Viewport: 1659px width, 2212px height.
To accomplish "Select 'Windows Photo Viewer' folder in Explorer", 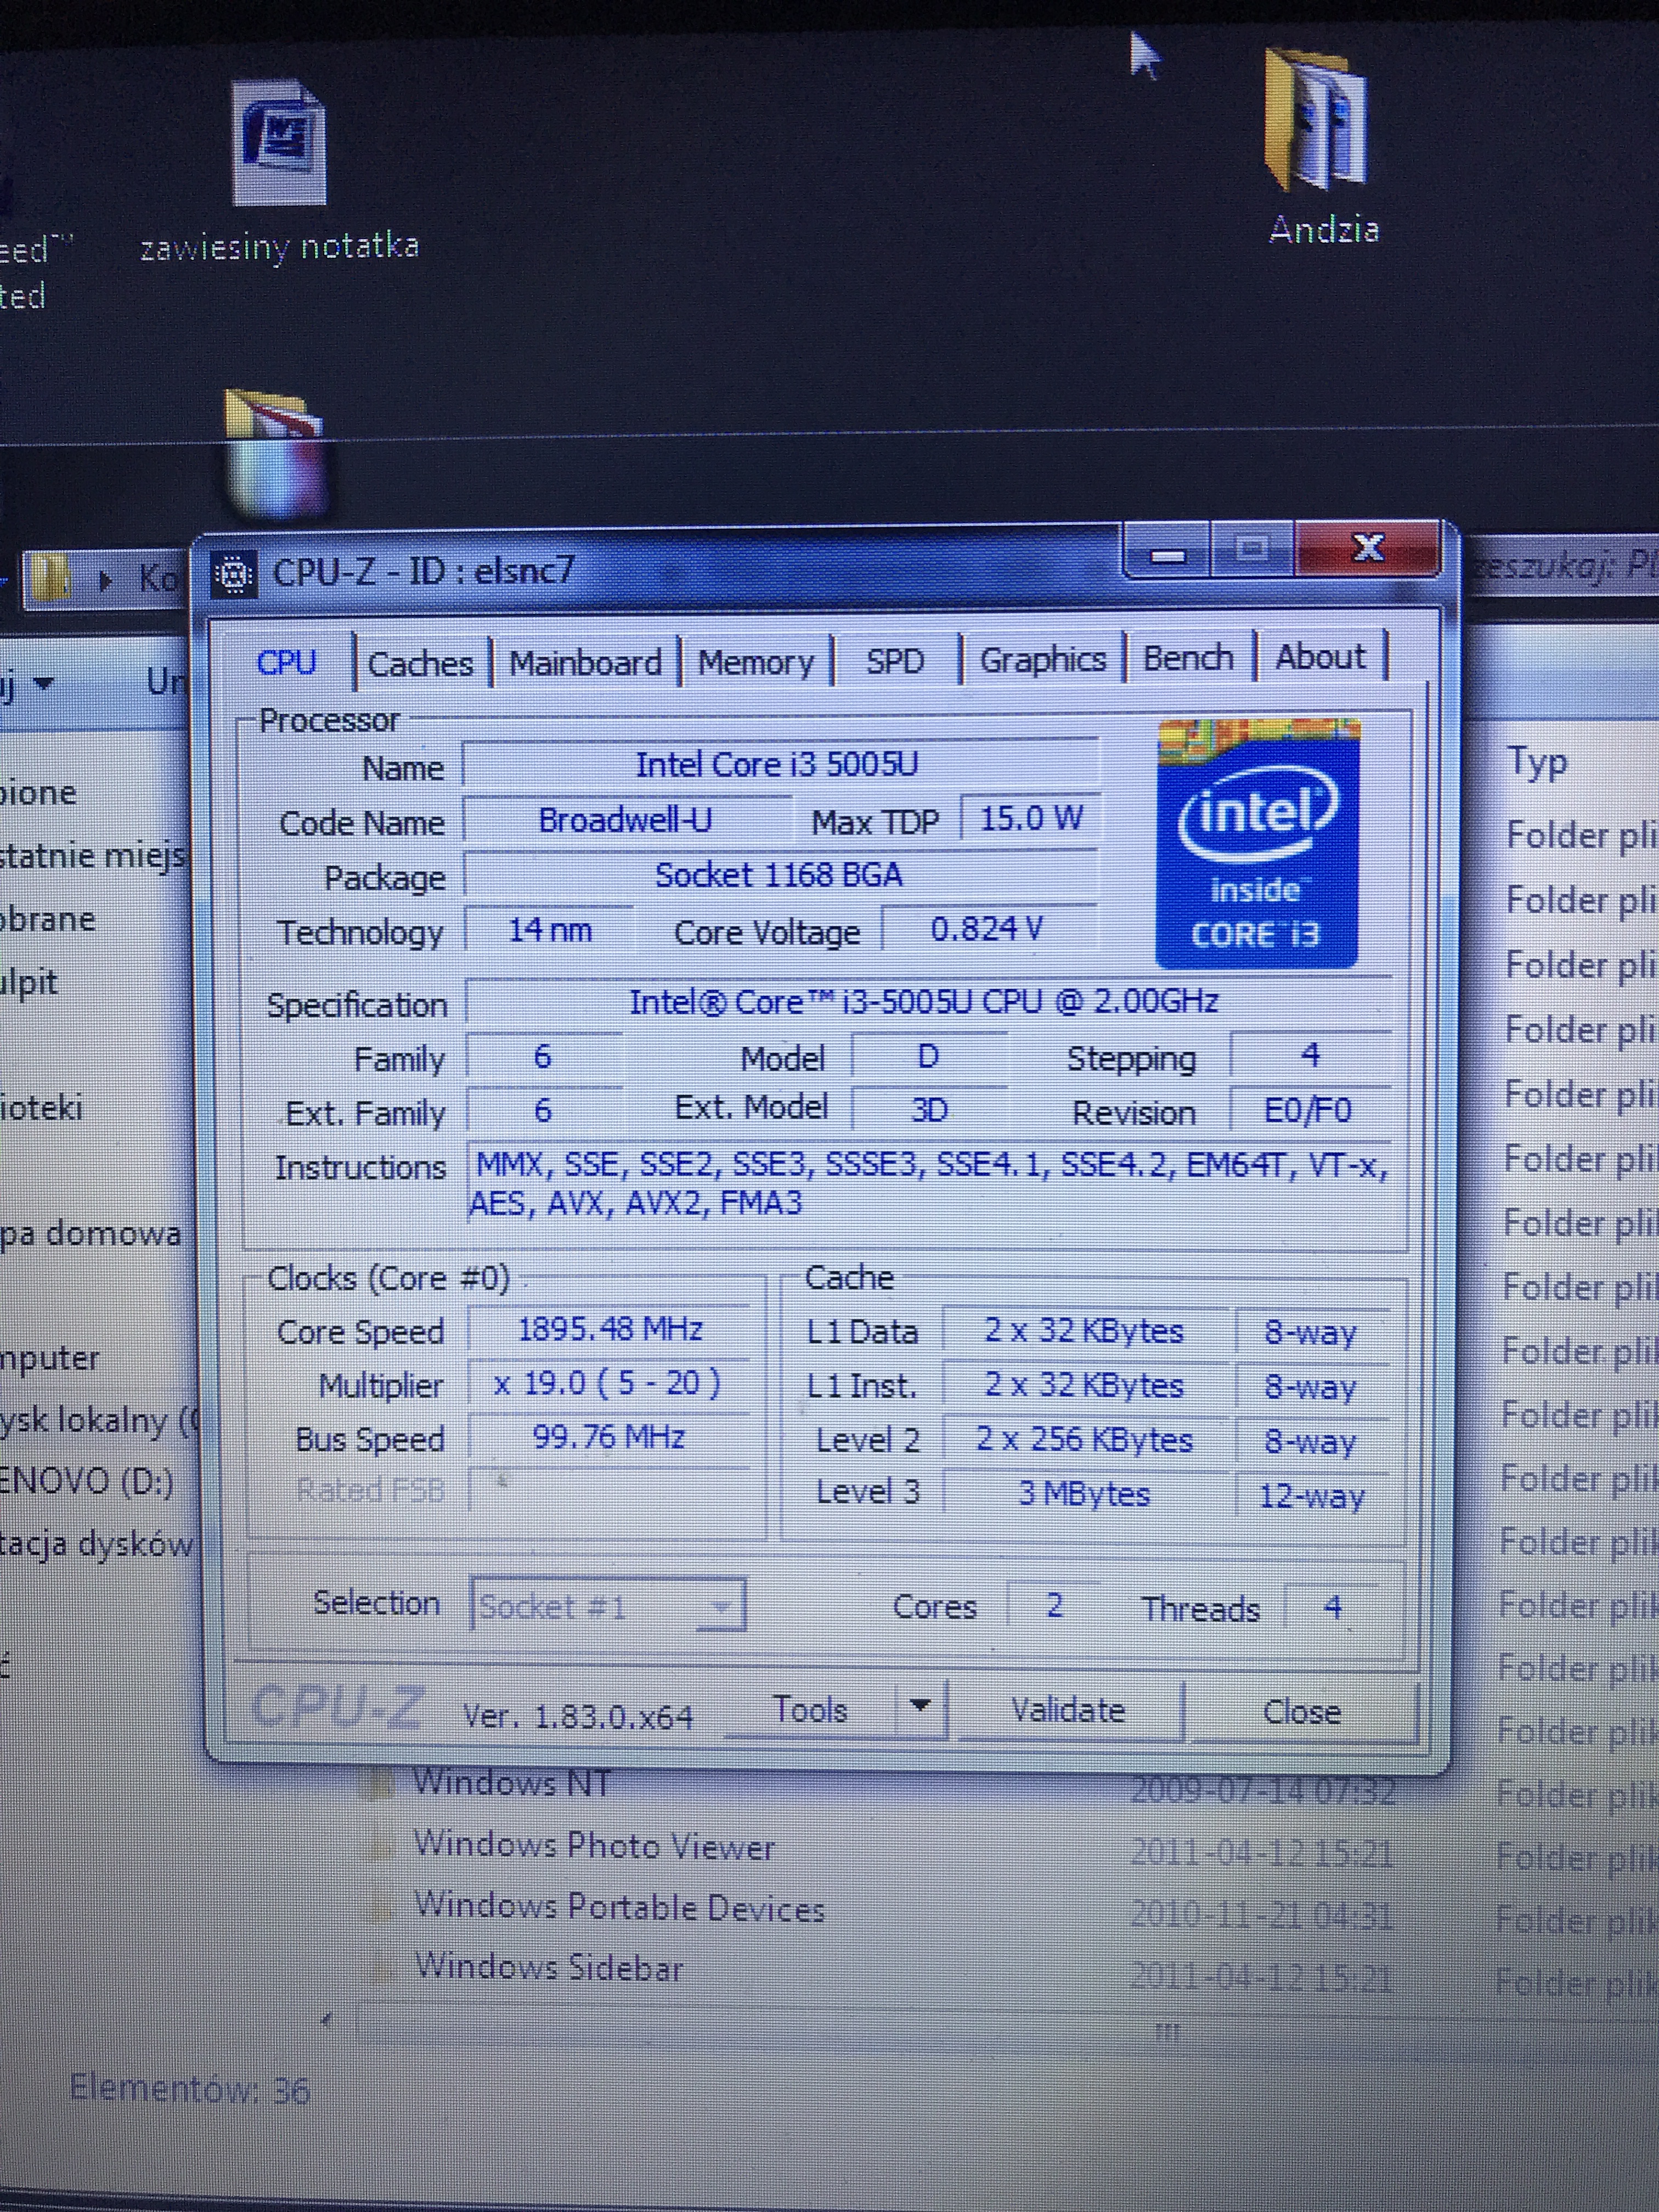I will (594, 1846).
